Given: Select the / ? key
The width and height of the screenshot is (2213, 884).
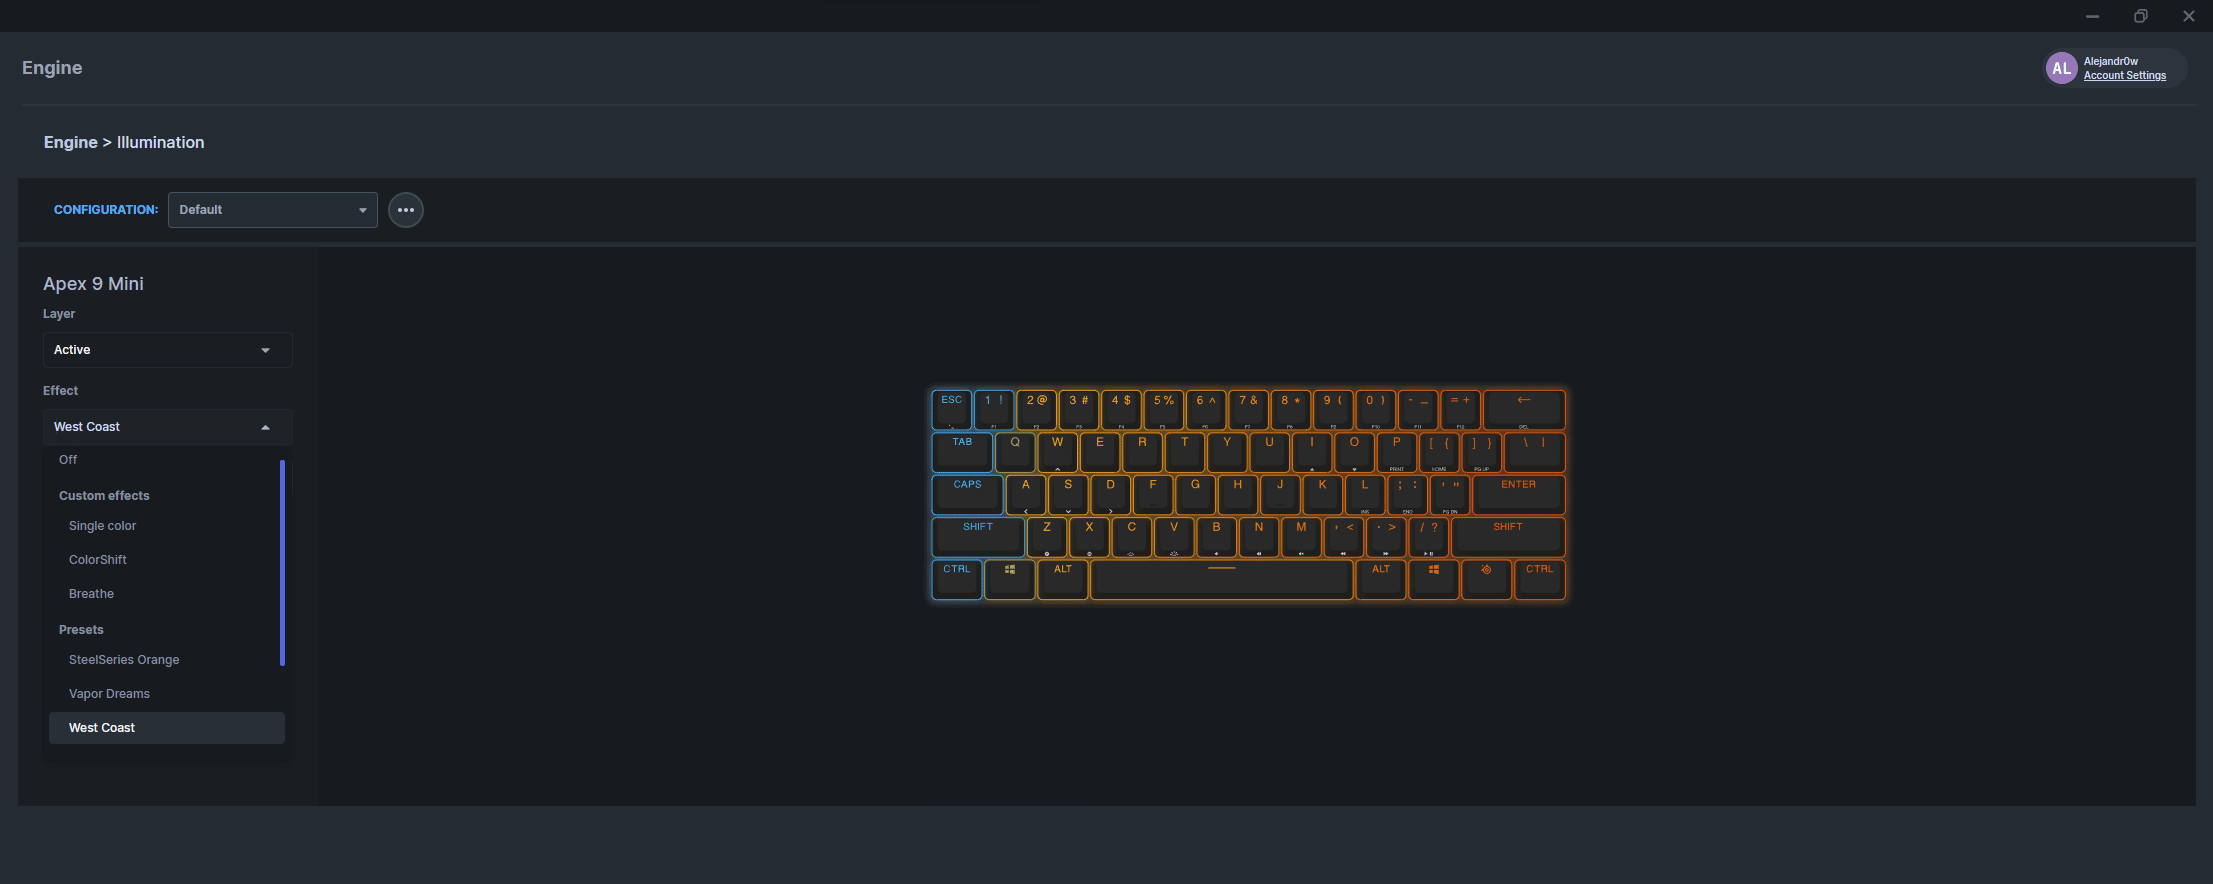Looking at the screenshot, I should coord(1428,537).
